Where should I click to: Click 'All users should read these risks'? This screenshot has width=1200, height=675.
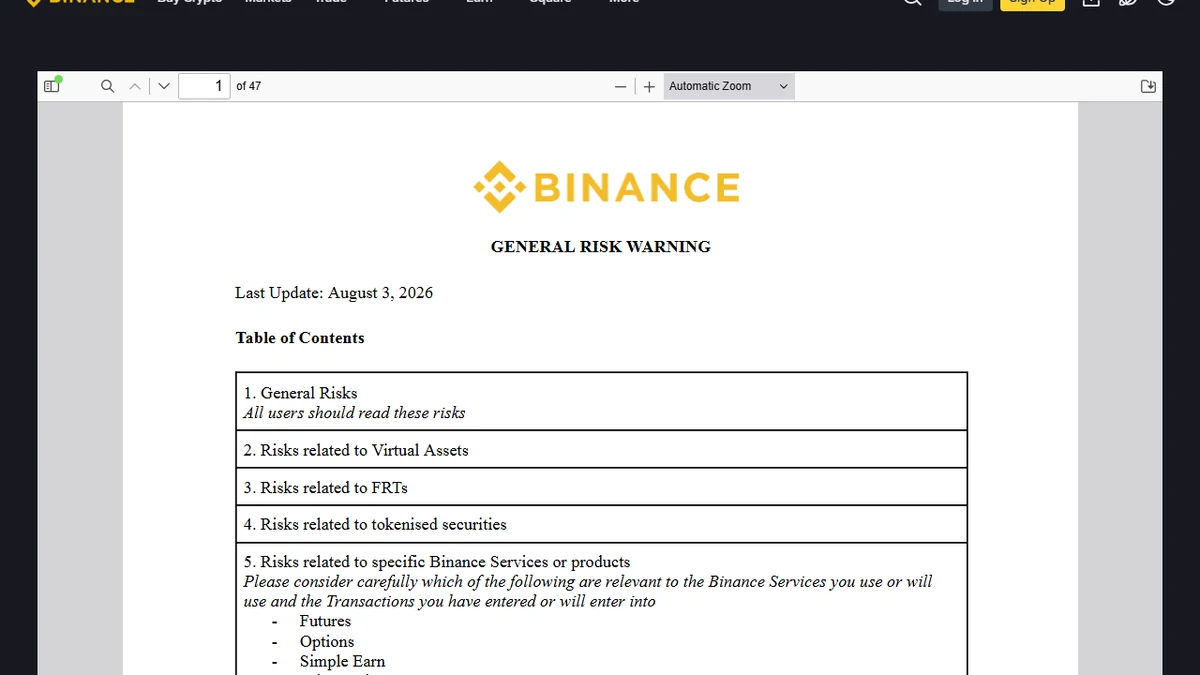[x=354, y=413]
